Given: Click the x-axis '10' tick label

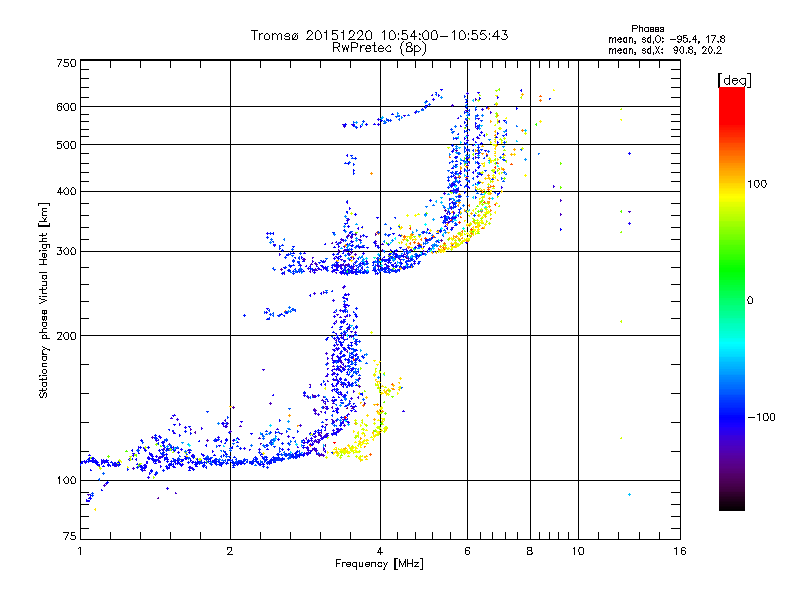Looking at the screenshot, I should pos(578,551).
